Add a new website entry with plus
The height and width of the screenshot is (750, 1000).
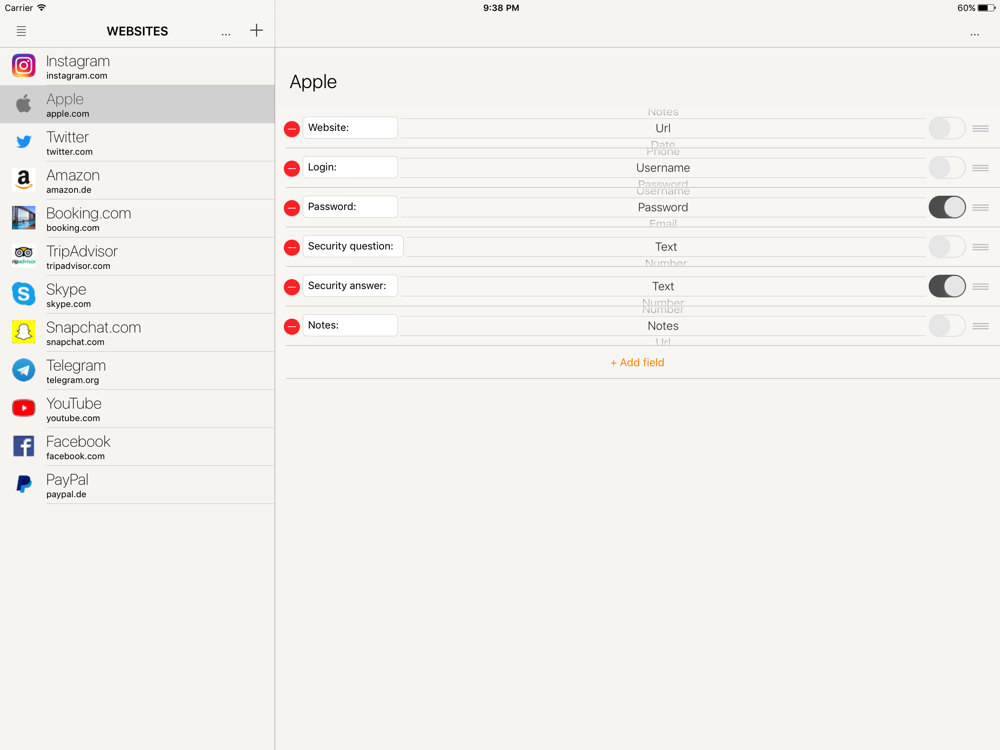pos(256,31)
